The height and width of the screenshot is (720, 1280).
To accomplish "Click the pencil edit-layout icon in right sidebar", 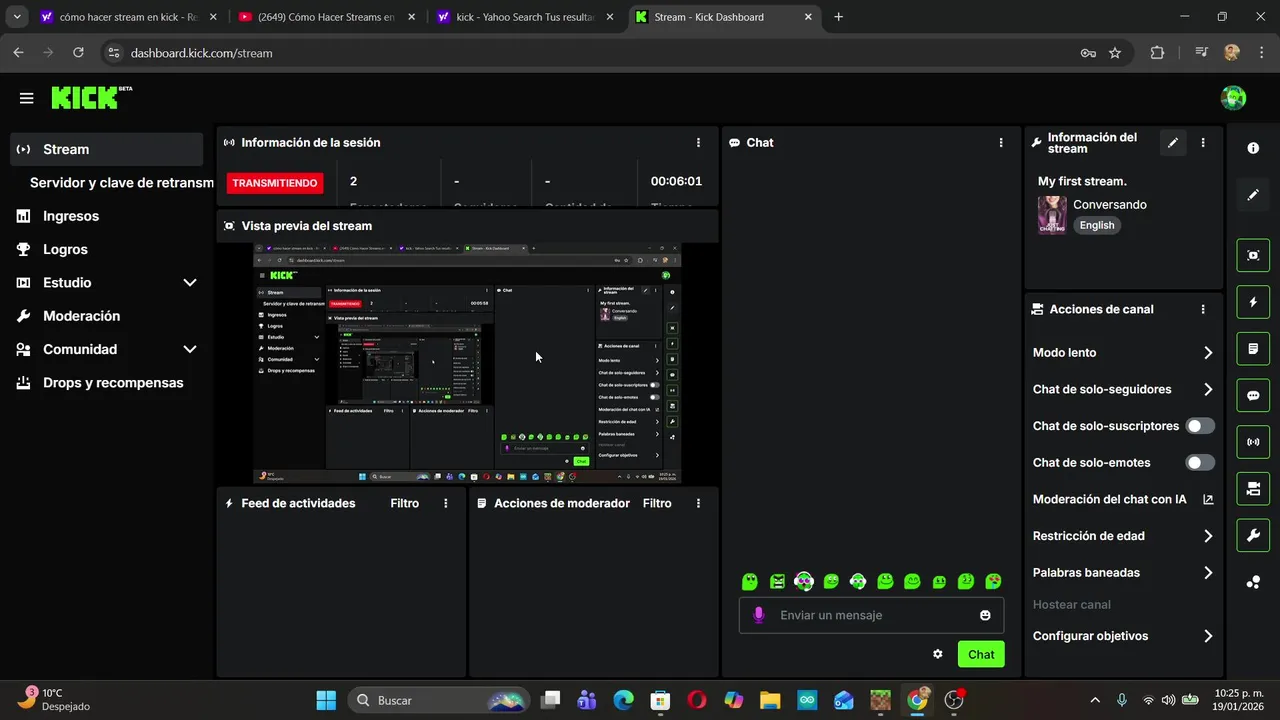I will coord(1253,195).
